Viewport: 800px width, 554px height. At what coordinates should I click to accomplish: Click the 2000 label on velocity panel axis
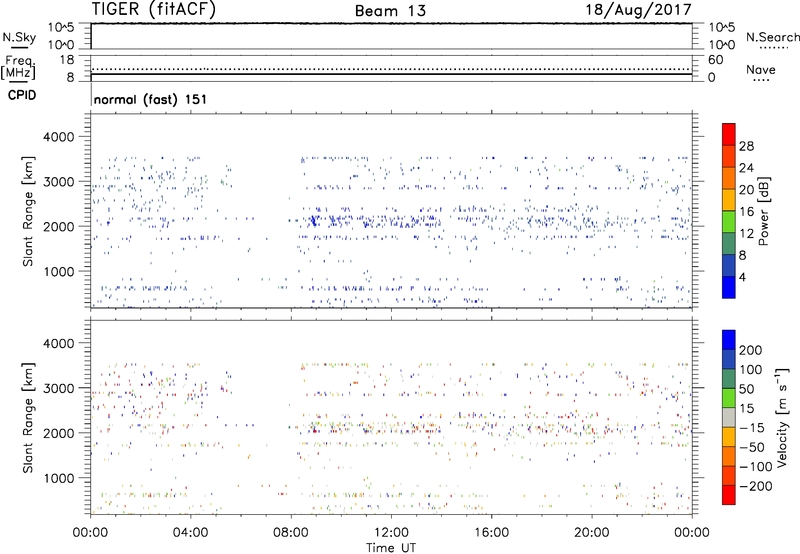(58, 433)
